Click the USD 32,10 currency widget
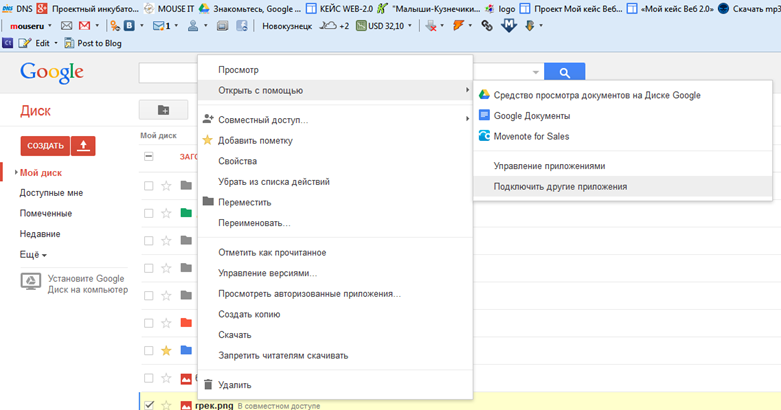The image size is (781, 410). [381, 26]
